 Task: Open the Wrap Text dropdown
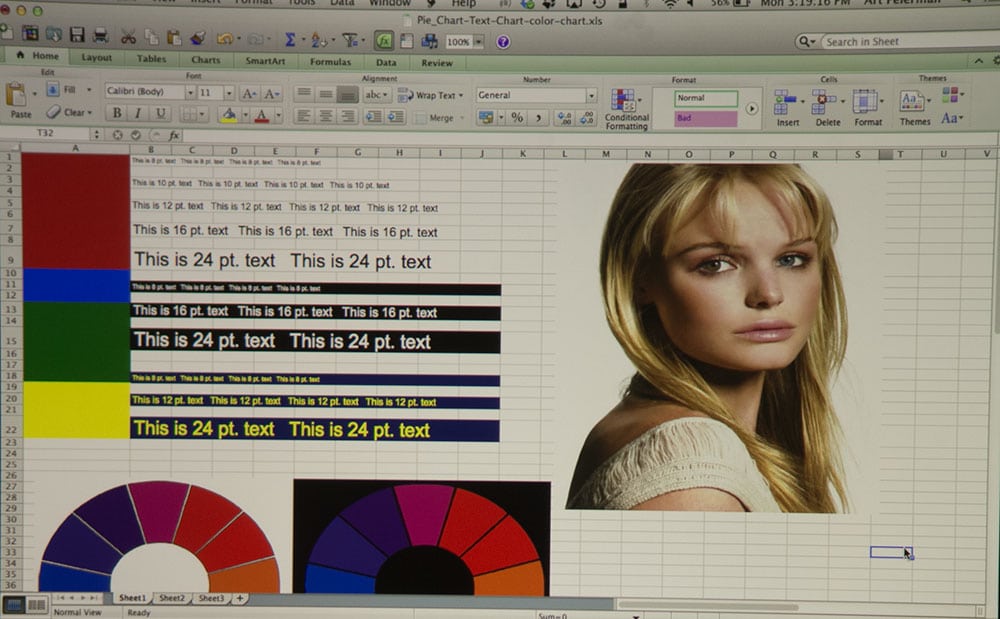click(460, 96)
